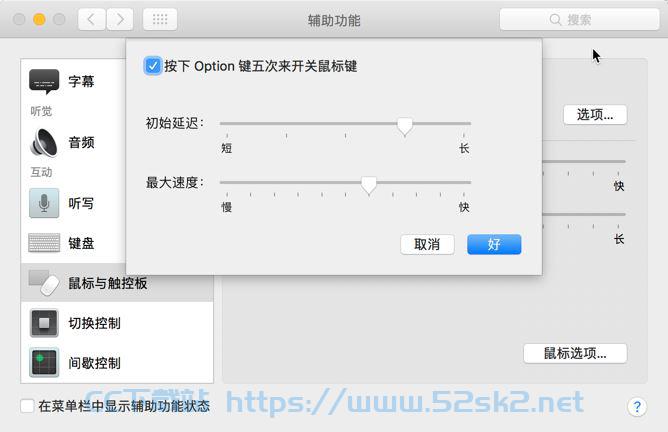Open the 键盘 keyboard icon
668x432 pixels.
coord(44,243)
